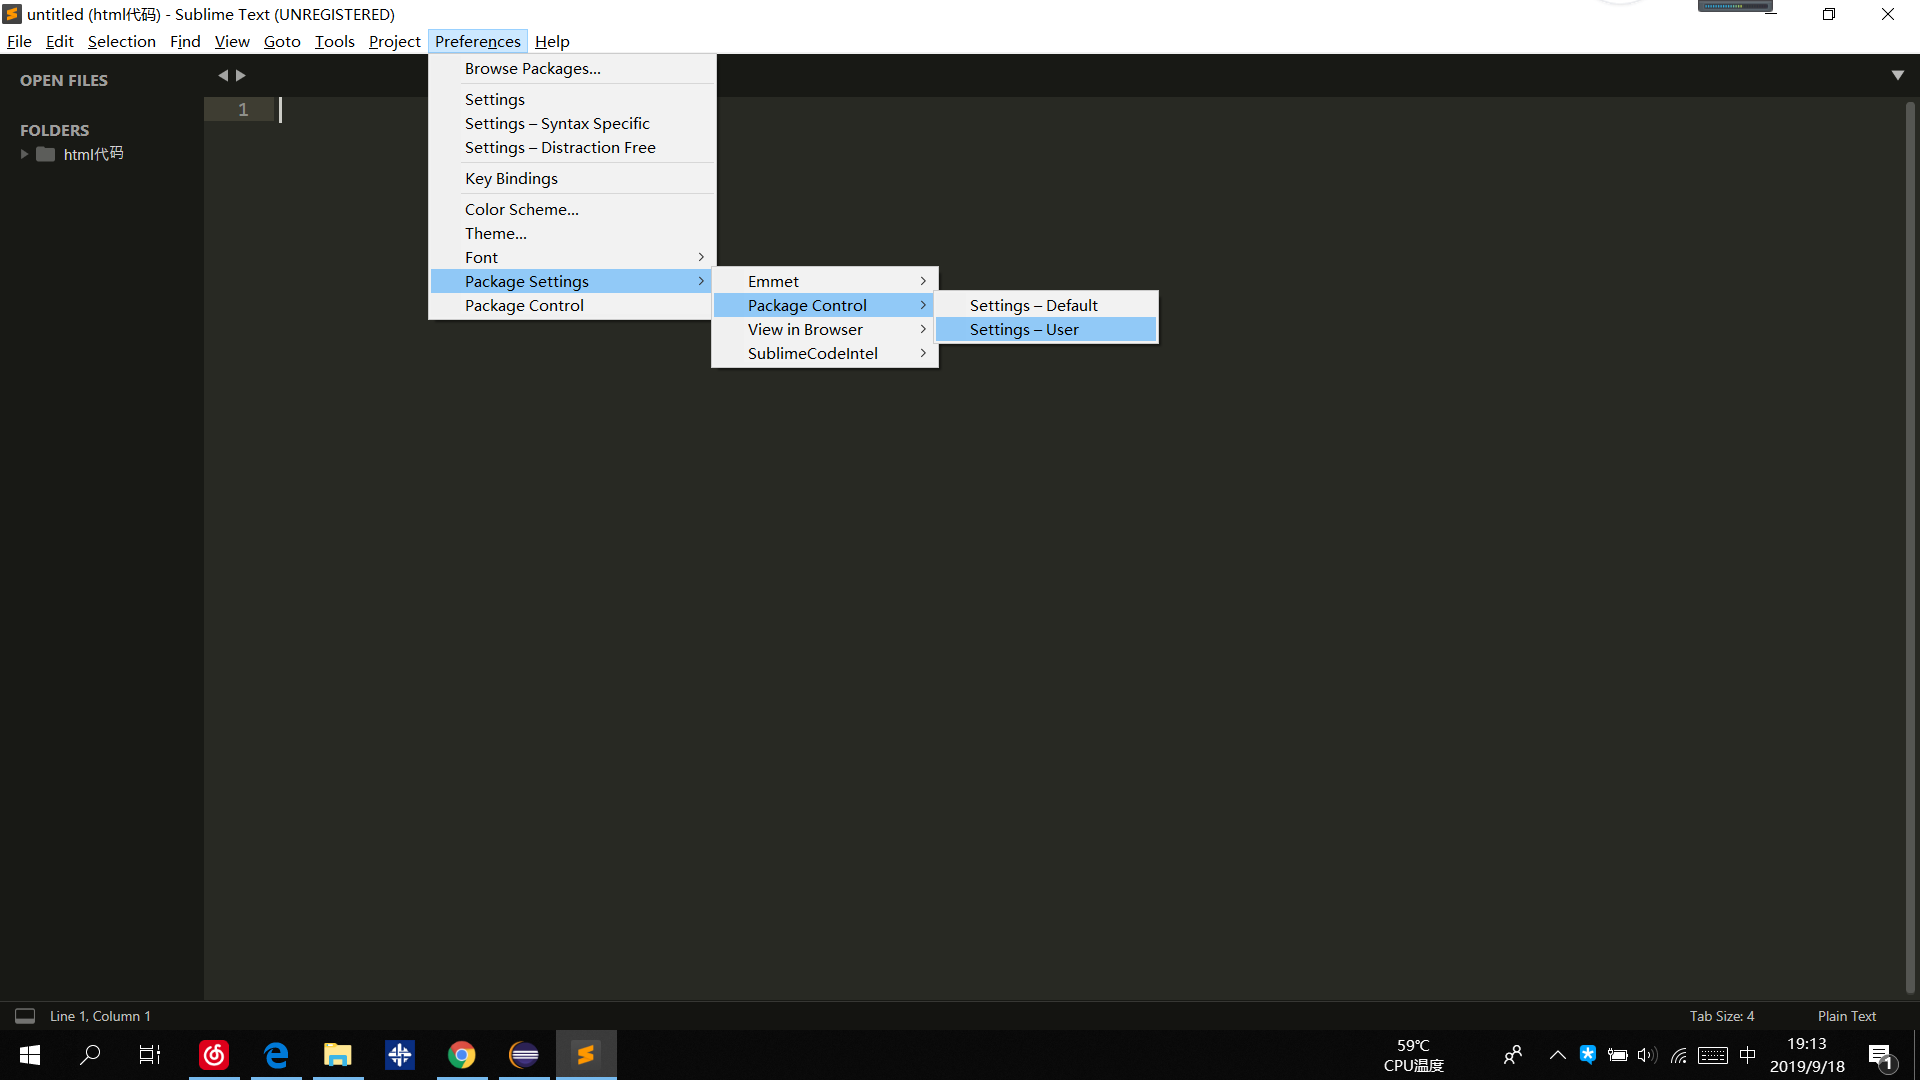Choose Settings – Distraction Free
This screenshot has width=1920, height=1080.
[x=572, y=148]
